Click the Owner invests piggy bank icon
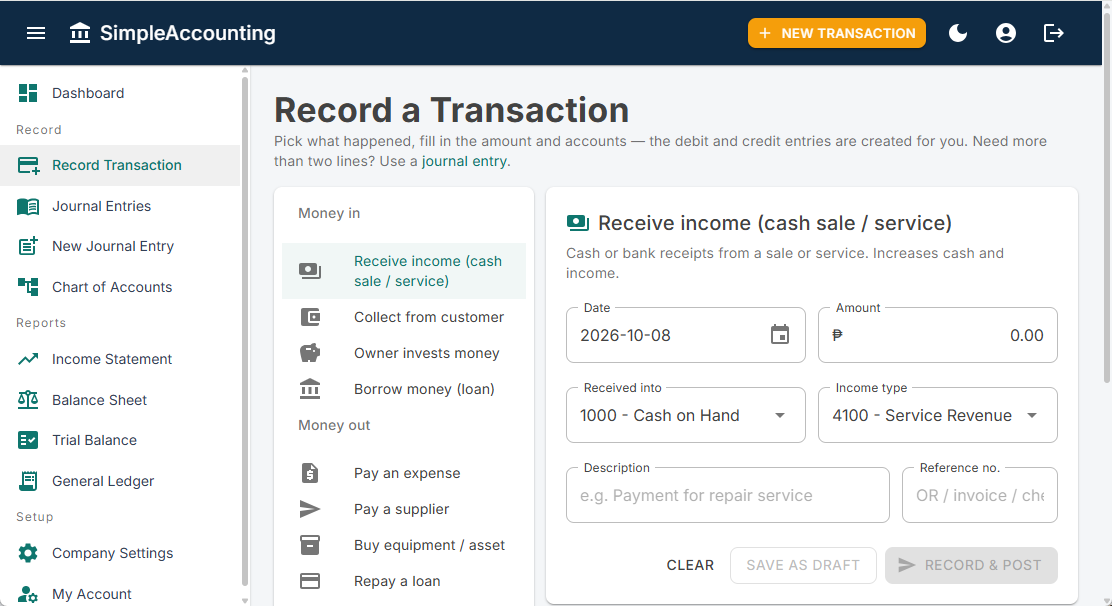1112x606 pixels. pyautogui.click(x=310, y=353)
